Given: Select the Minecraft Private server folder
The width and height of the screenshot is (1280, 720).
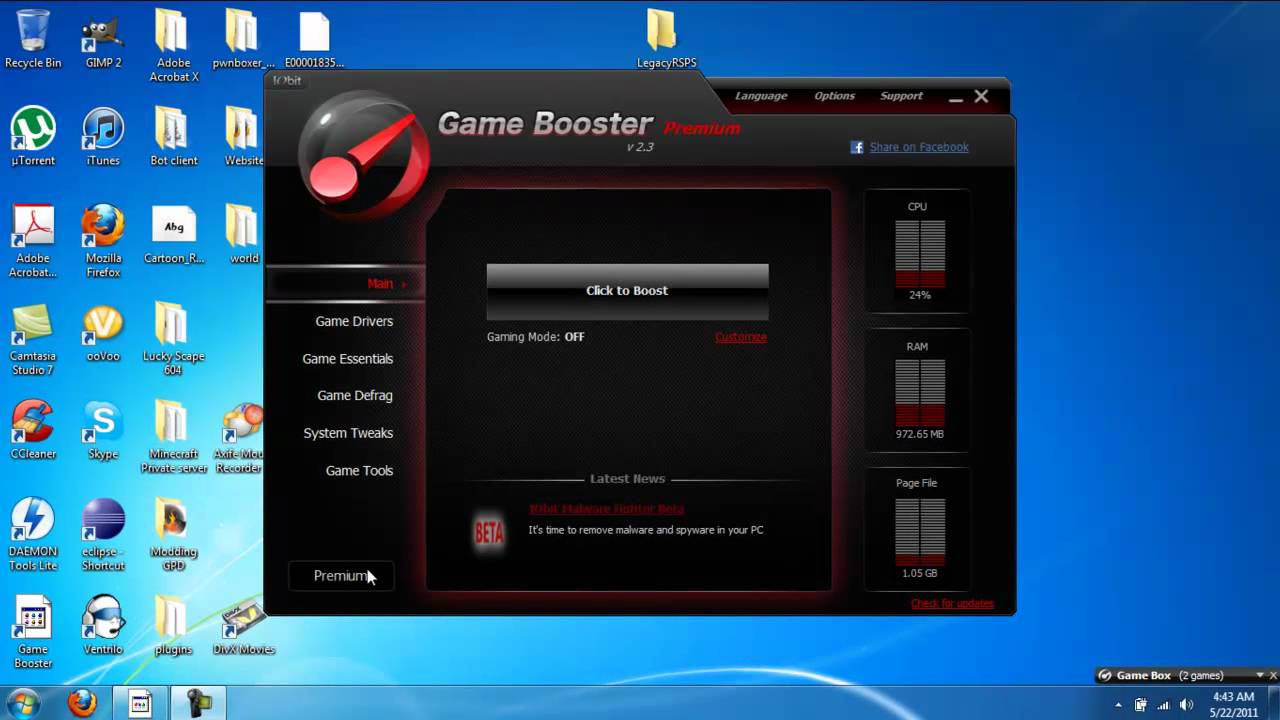Looking at the screenshot, I should [174, 437].
